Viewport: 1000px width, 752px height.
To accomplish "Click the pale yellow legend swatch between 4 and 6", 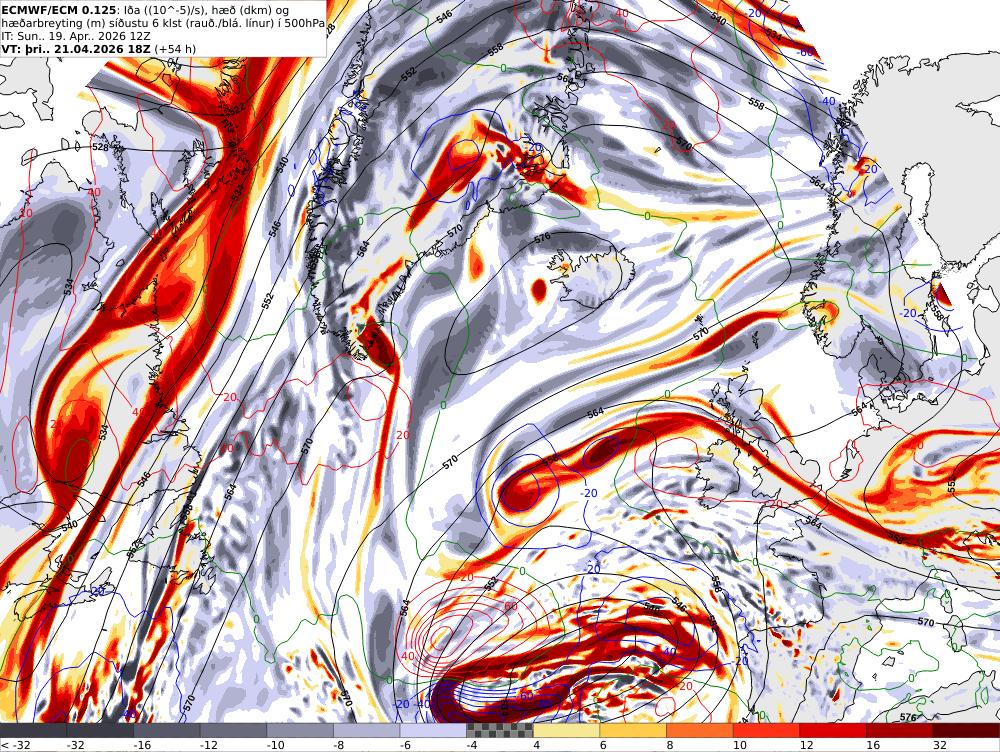I will click(x=566, y=730).
